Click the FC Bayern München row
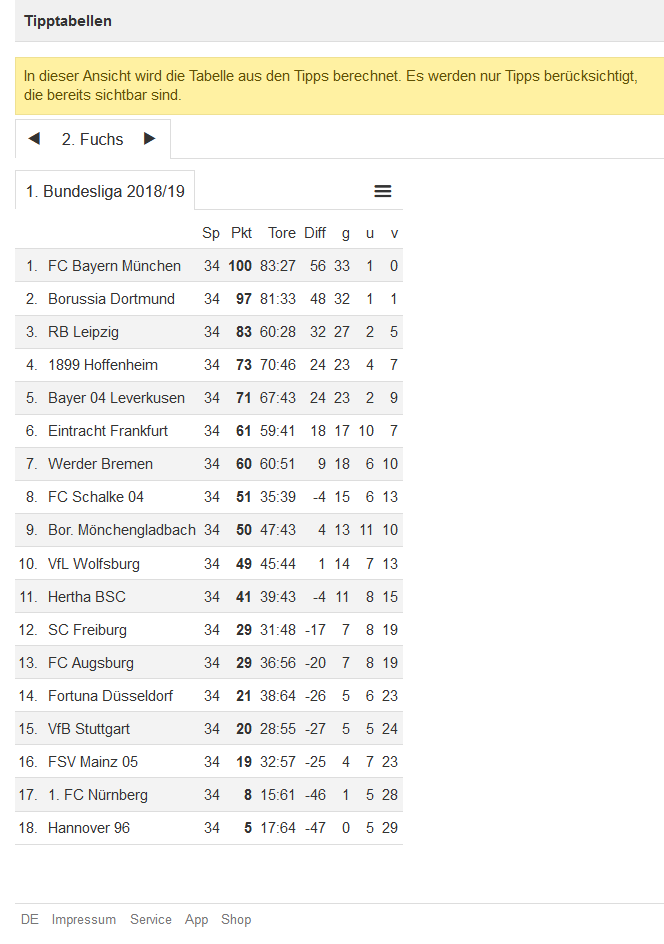 114,266
